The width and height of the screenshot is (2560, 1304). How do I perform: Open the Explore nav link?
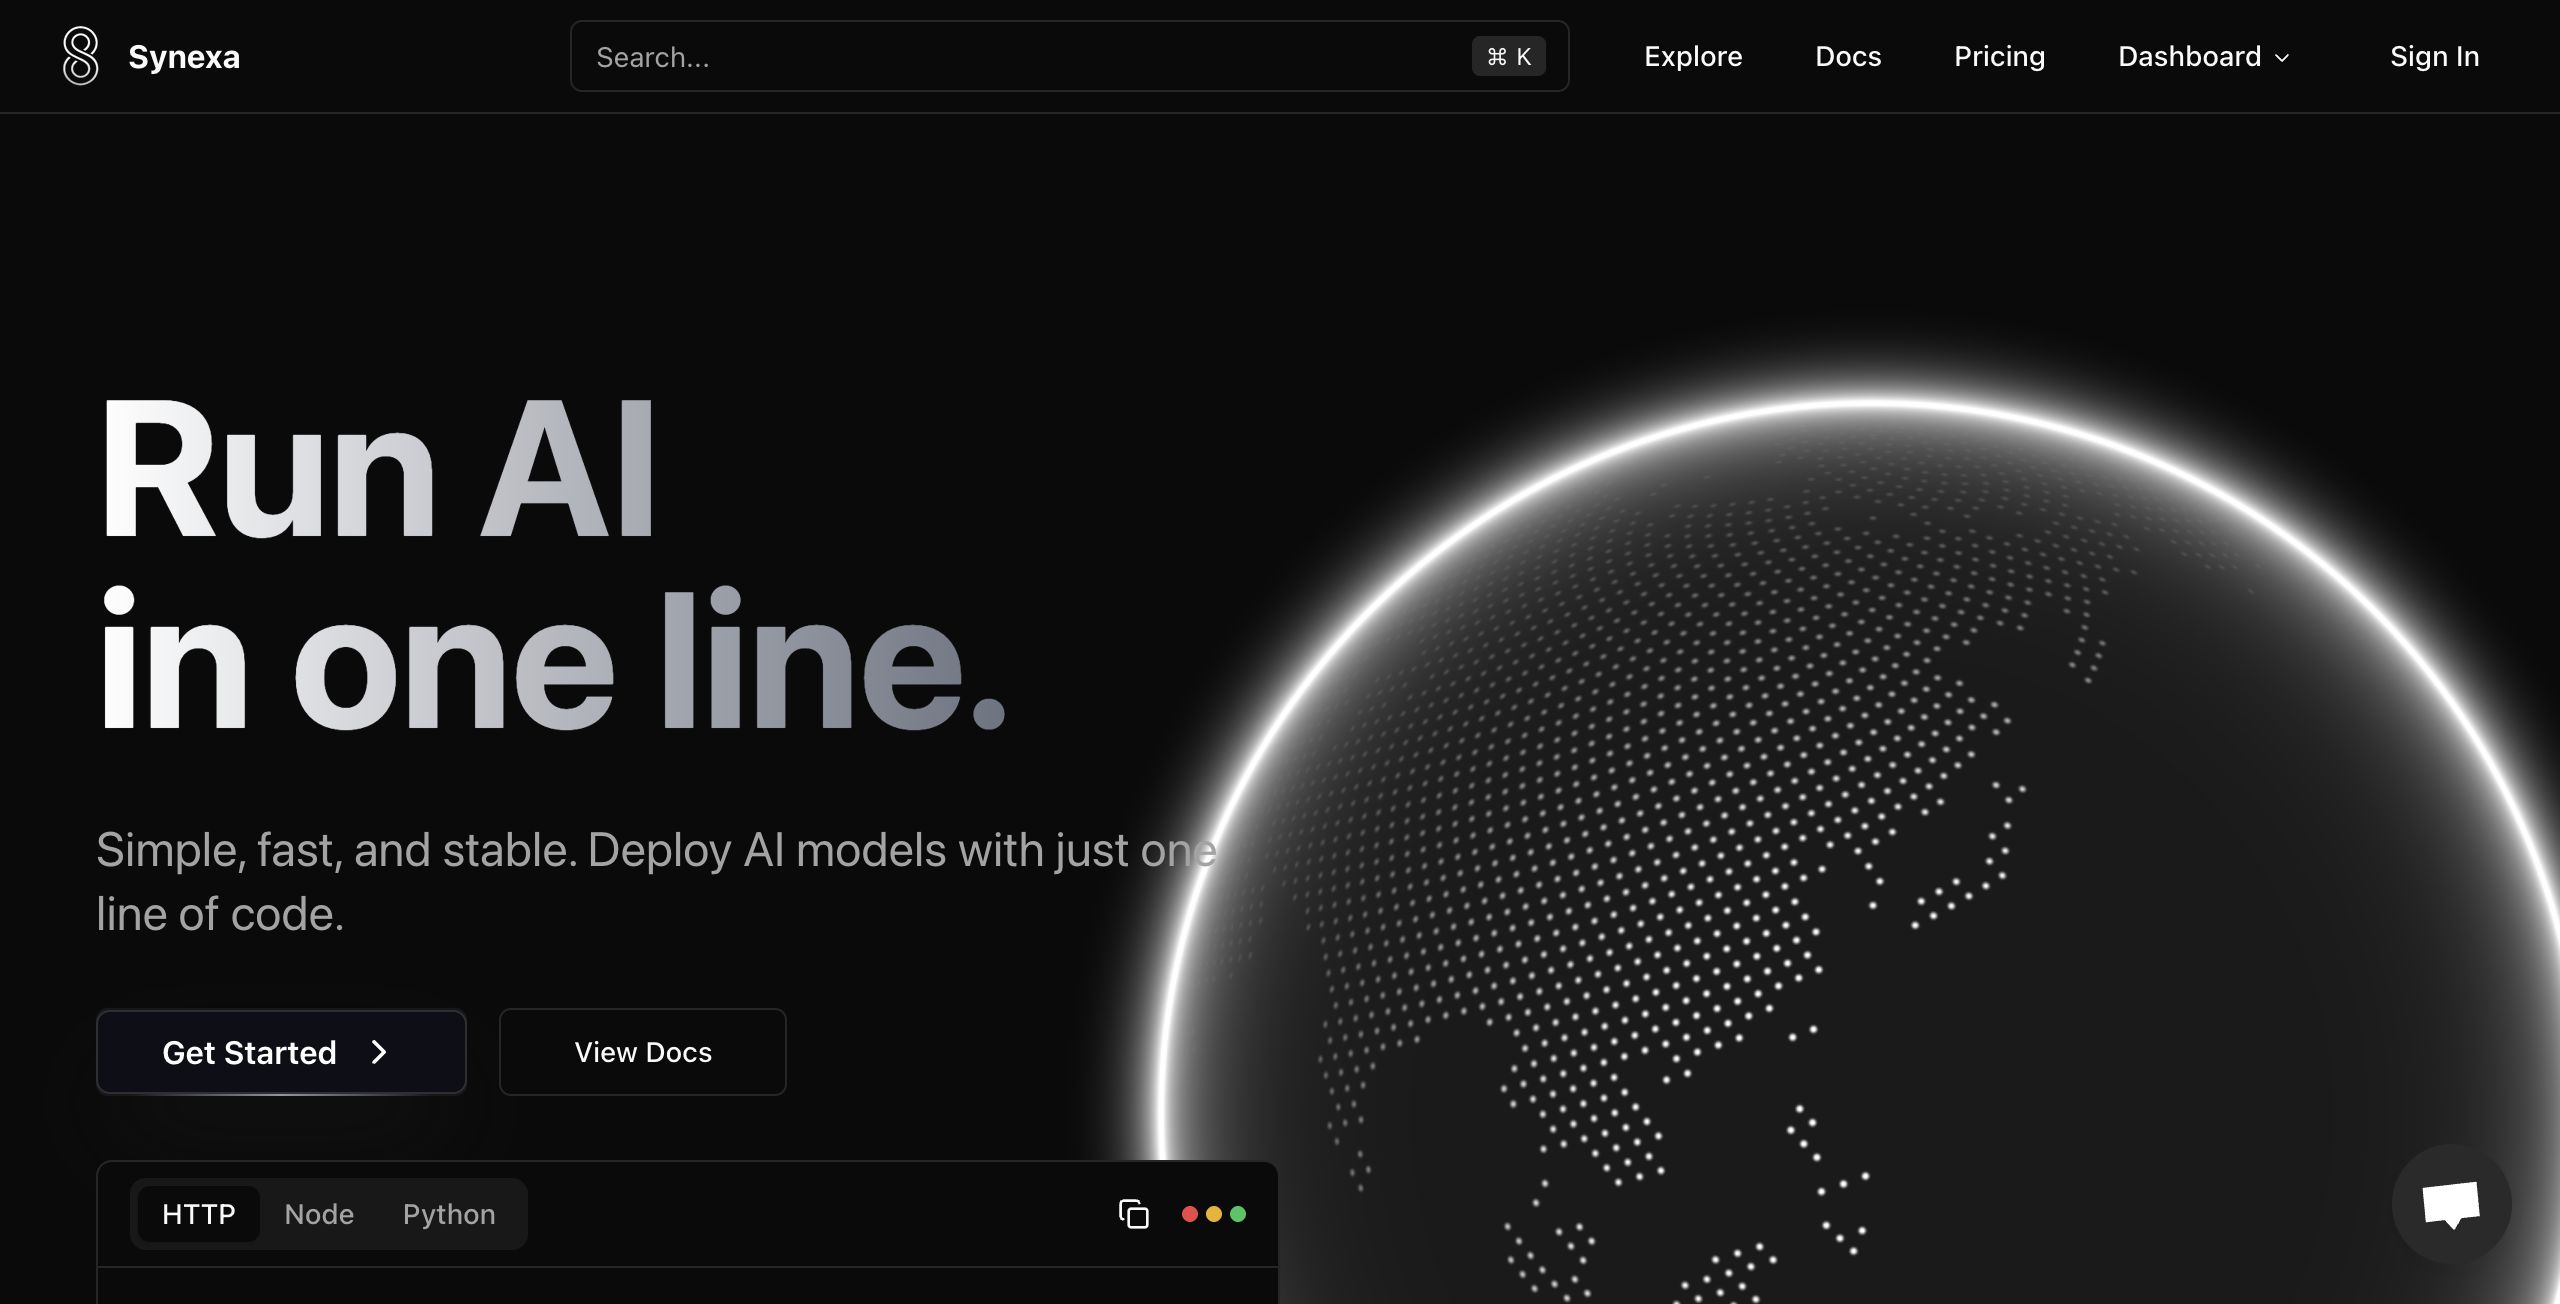coord(1693,56)
